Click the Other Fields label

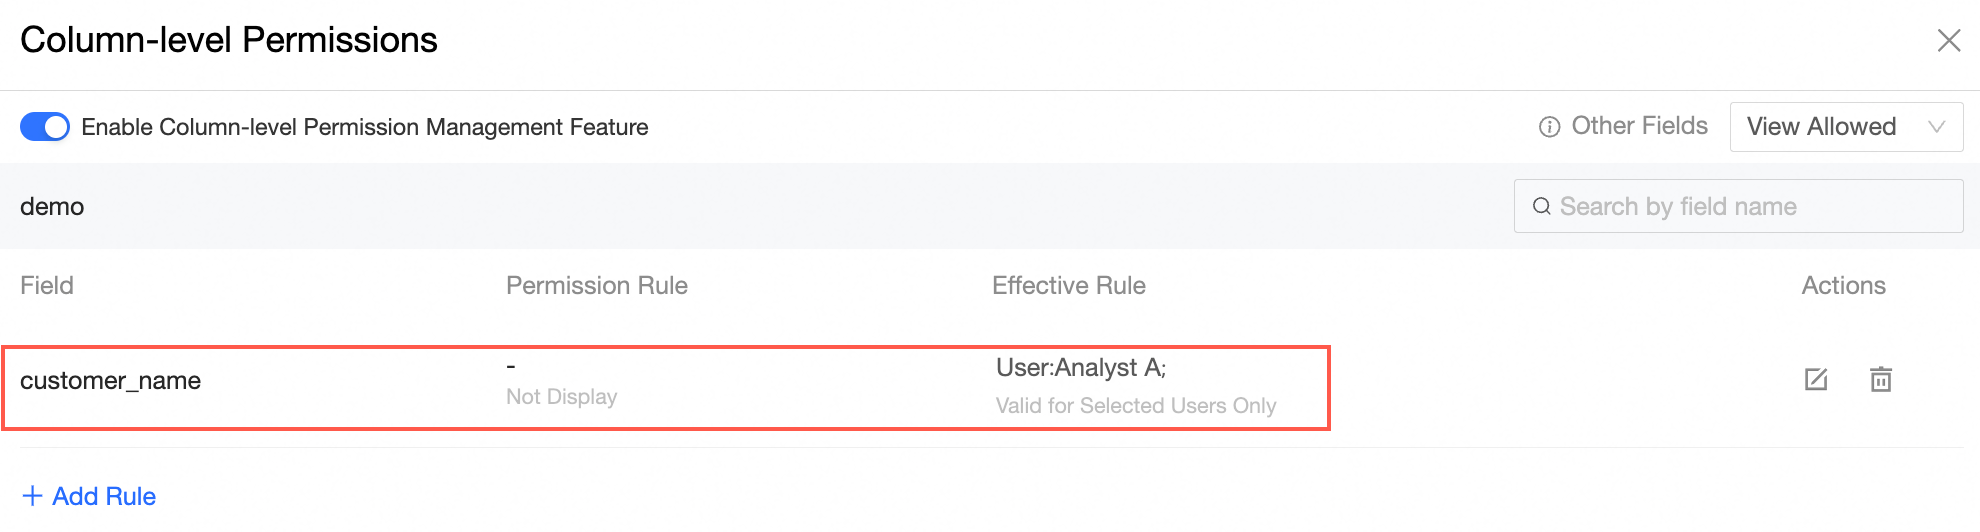coord(1639,126)
